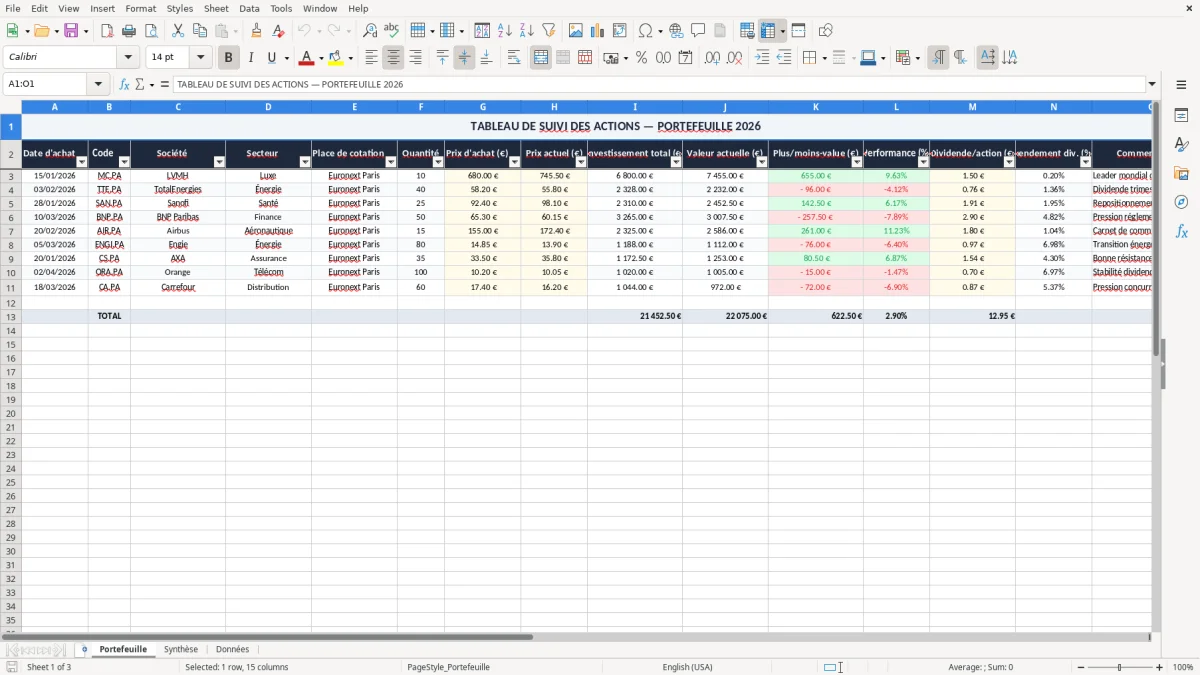Clear direct formatting icon
1200x675 pixels.
click(x=279, y=31)
